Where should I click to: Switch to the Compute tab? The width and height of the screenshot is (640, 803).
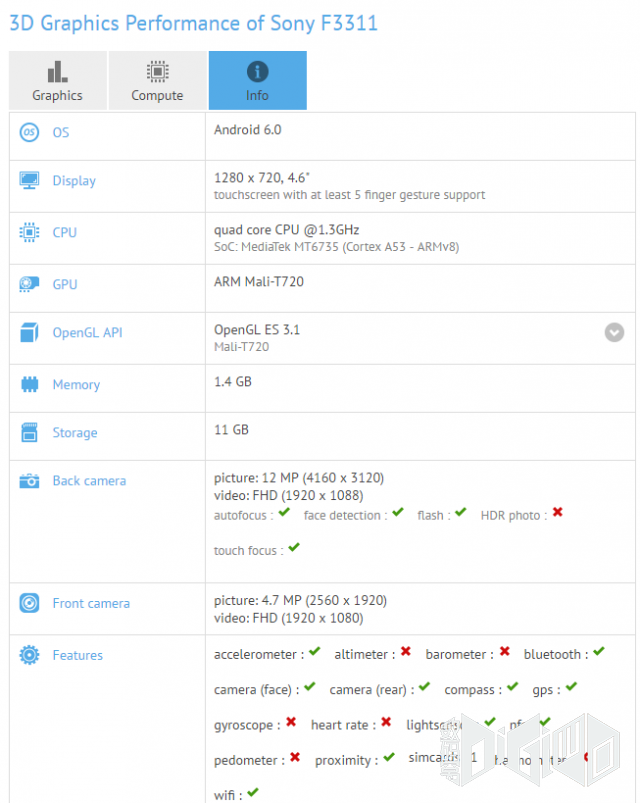pos(157,80)
